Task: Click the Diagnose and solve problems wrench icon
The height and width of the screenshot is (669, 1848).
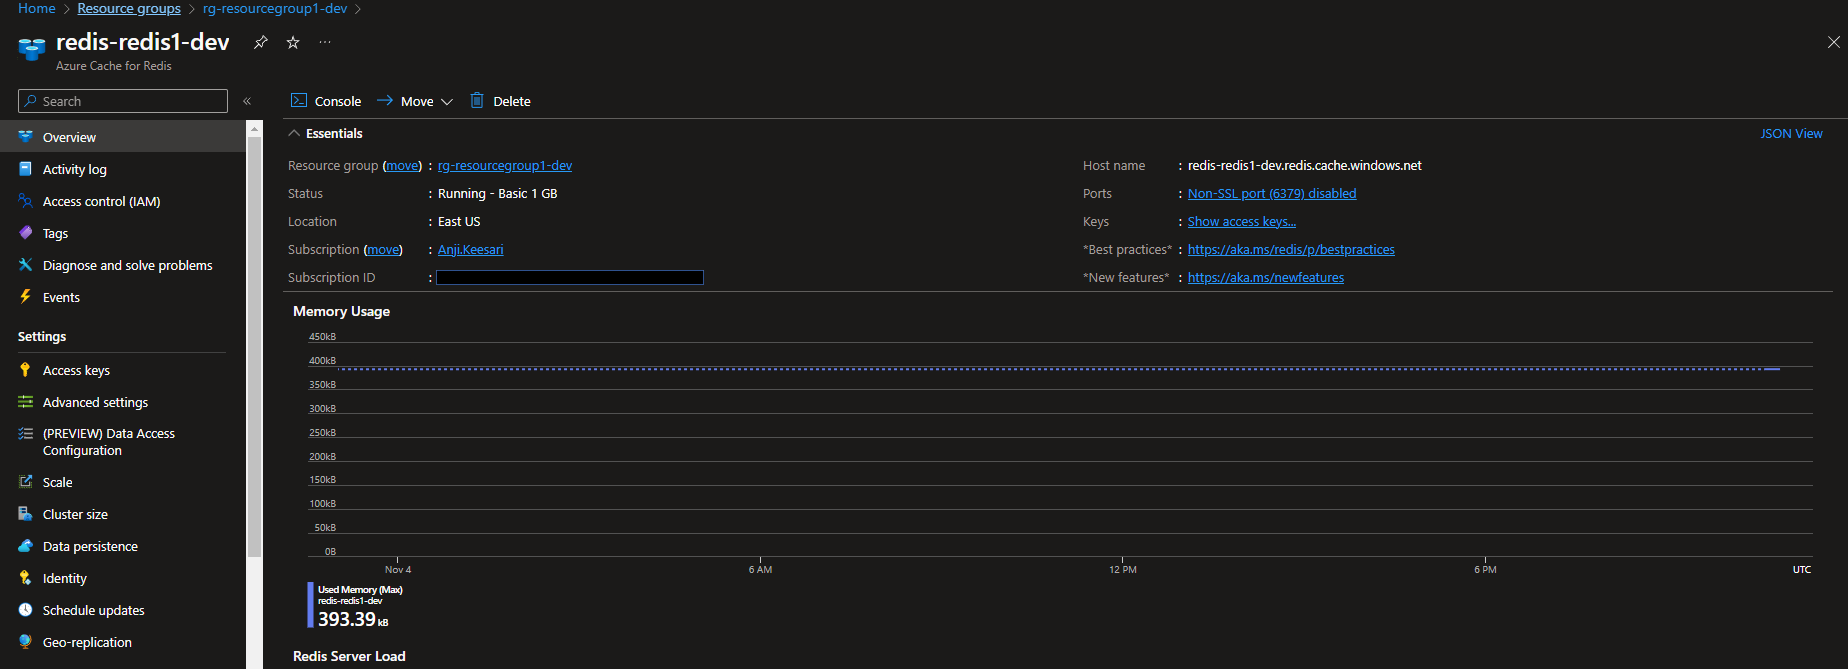Action: pos(25,265)
